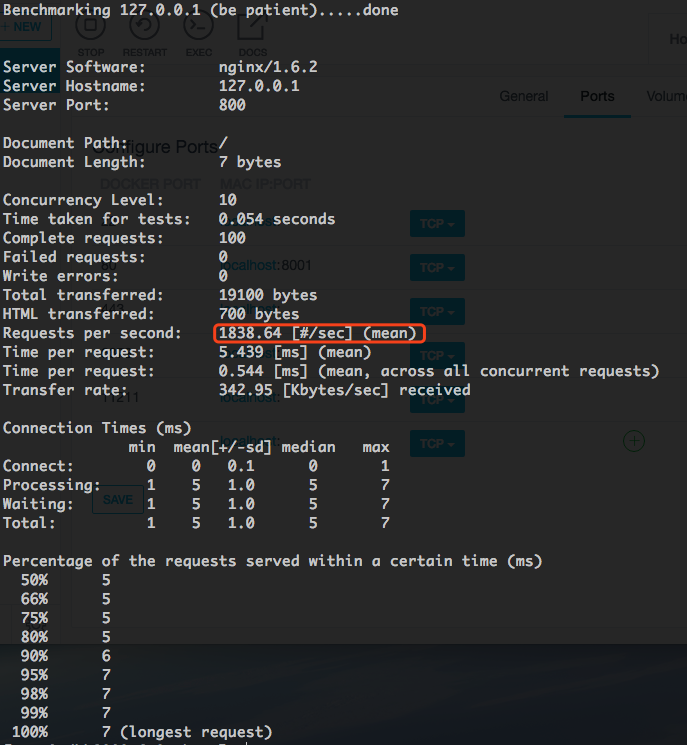The image size is (687, 745).
Task: Open the third TCP dropdown from top
Action: click(437, 311)
